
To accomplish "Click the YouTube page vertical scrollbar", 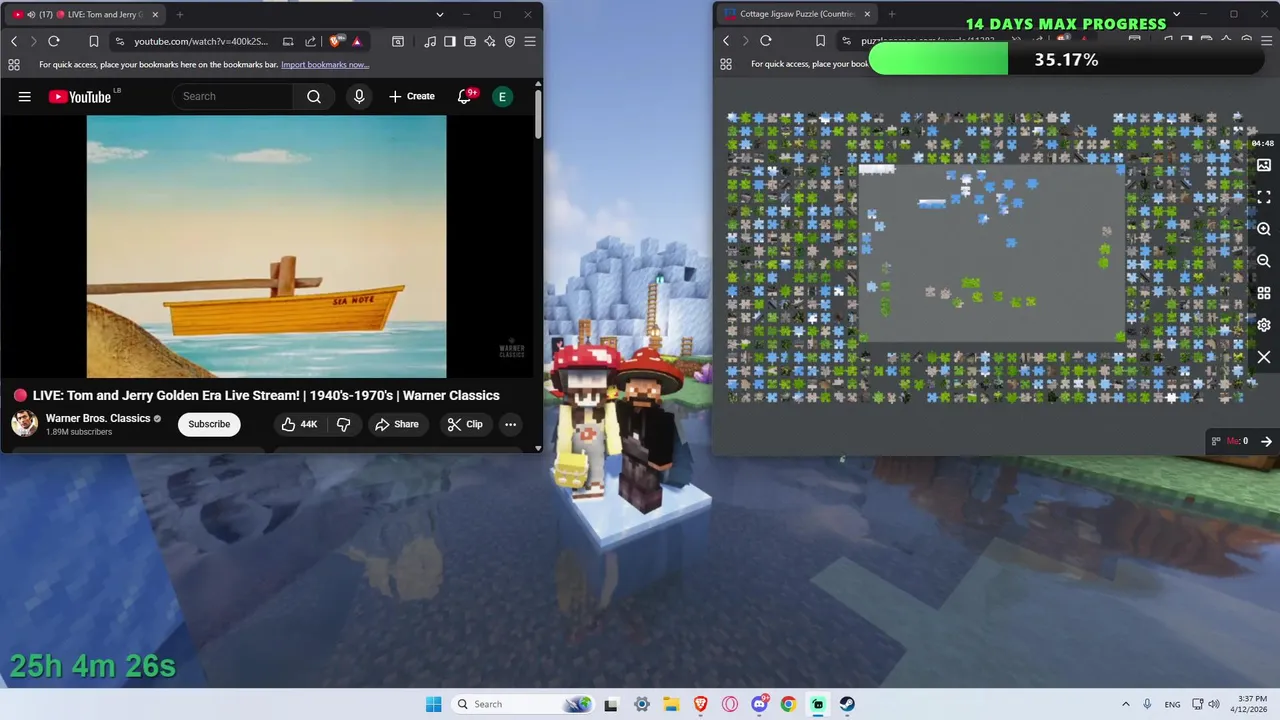I will 538,115.
